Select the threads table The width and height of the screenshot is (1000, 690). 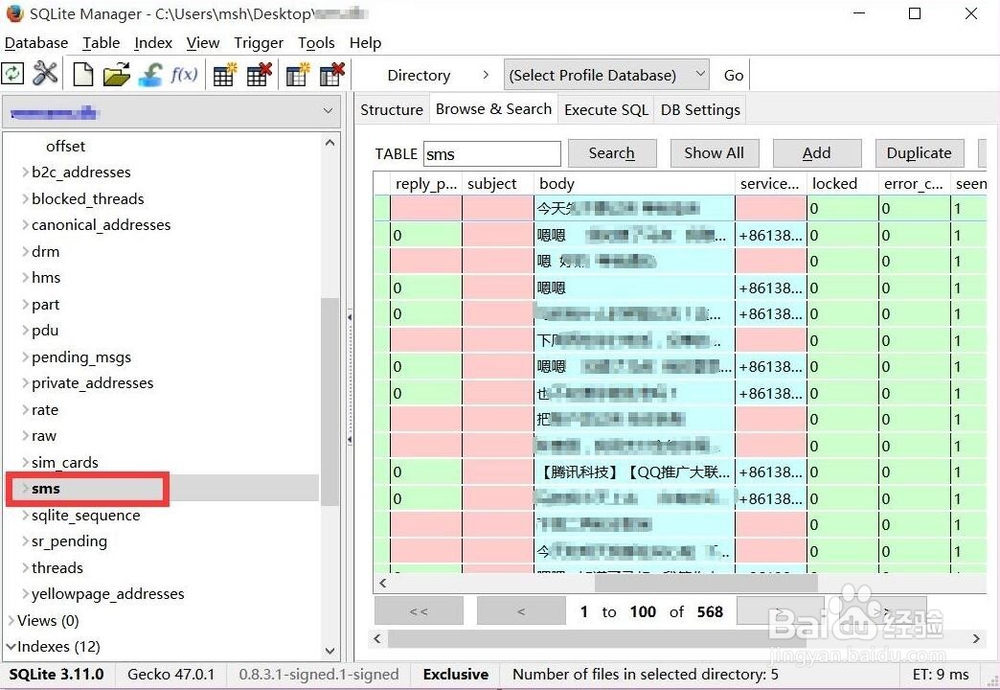point(57,568)
